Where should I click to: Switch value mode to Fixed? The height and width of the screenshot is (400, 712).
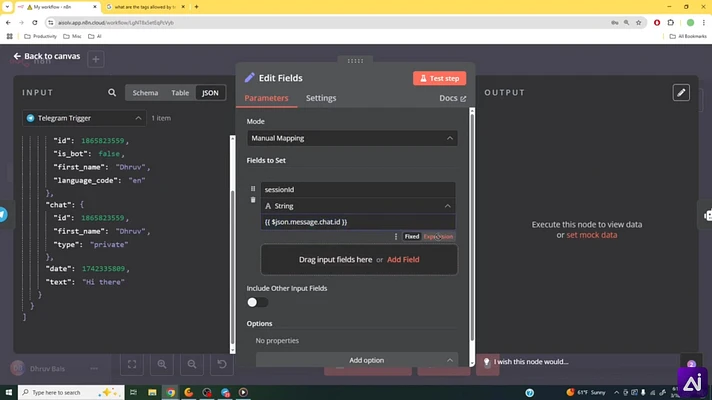pyautogui.click(x=412, y=237)
